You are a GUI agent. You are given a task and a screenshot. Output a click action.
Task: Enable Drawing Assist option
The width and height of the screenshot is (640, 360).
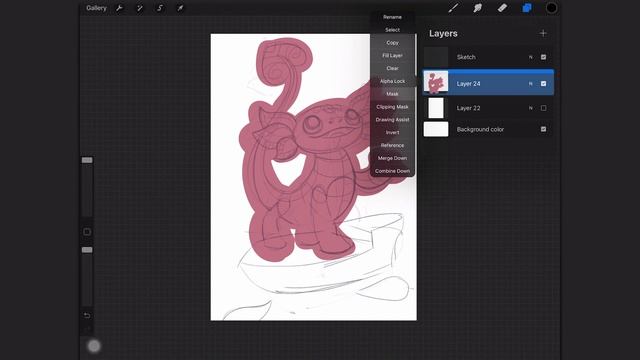click(x=392, y=120)
